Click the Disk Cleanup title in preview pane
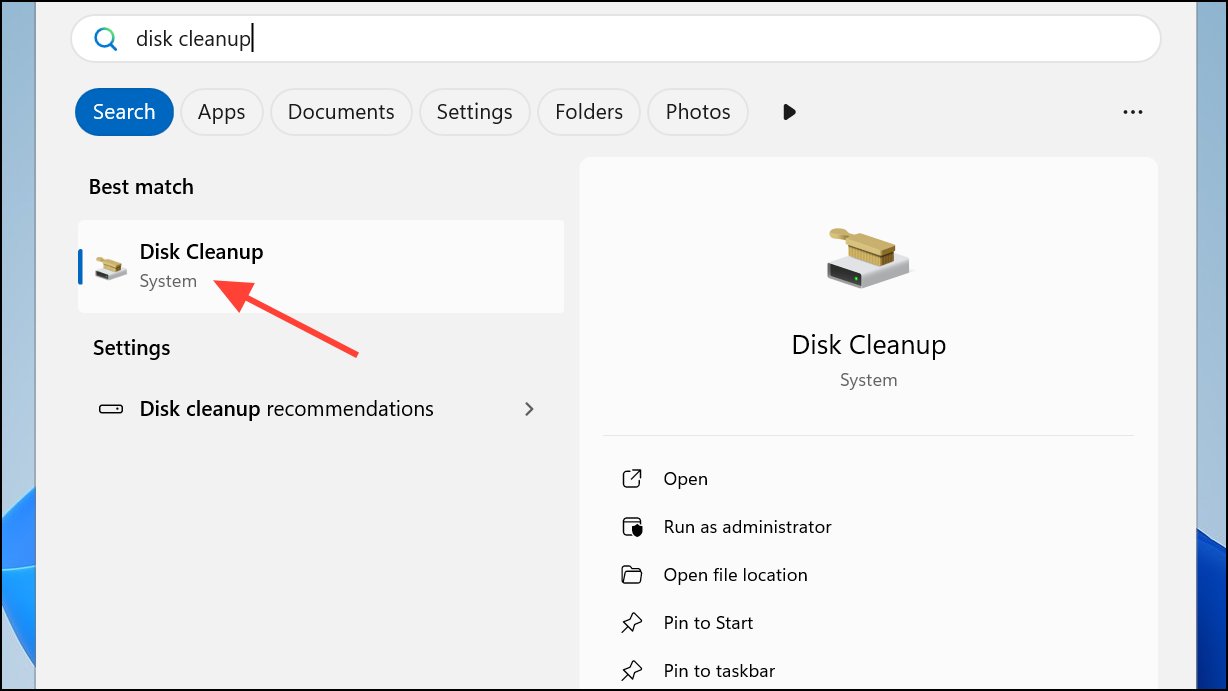 point(868,345)
